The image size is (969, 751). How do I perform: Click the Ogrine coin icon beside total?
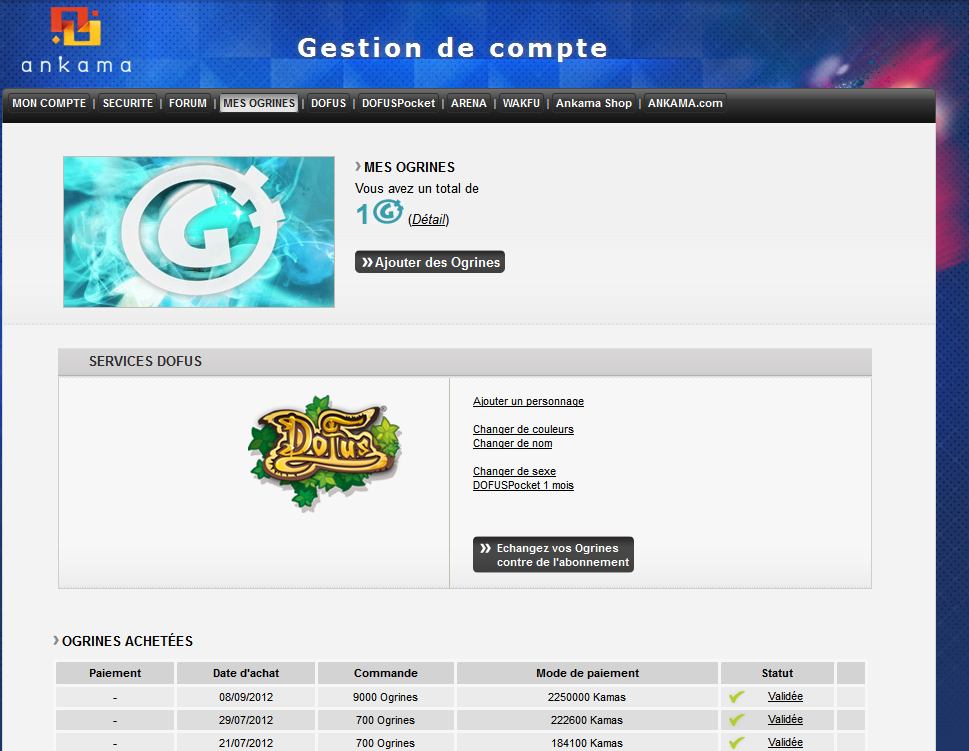point(388,212)
